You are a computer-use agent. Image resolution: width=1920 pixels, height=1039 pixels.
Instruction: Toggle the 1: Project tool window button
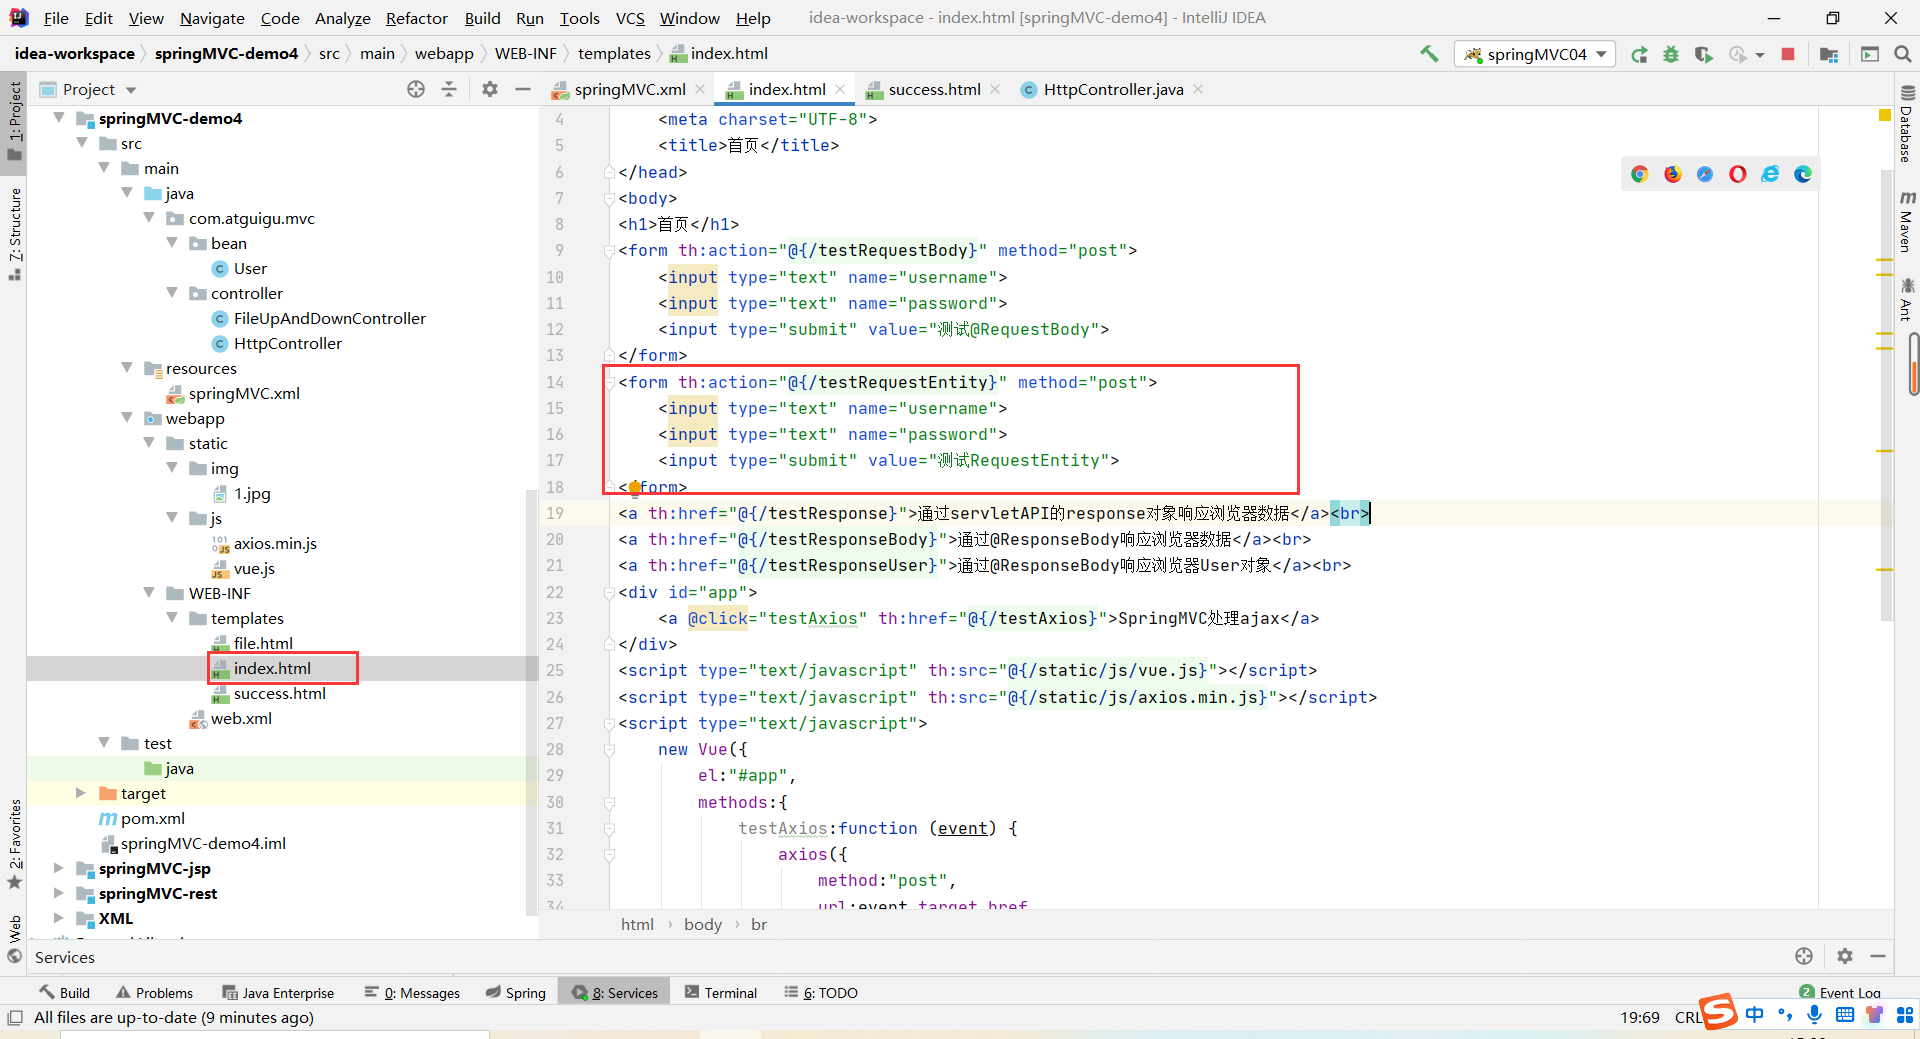pos(15,120)
